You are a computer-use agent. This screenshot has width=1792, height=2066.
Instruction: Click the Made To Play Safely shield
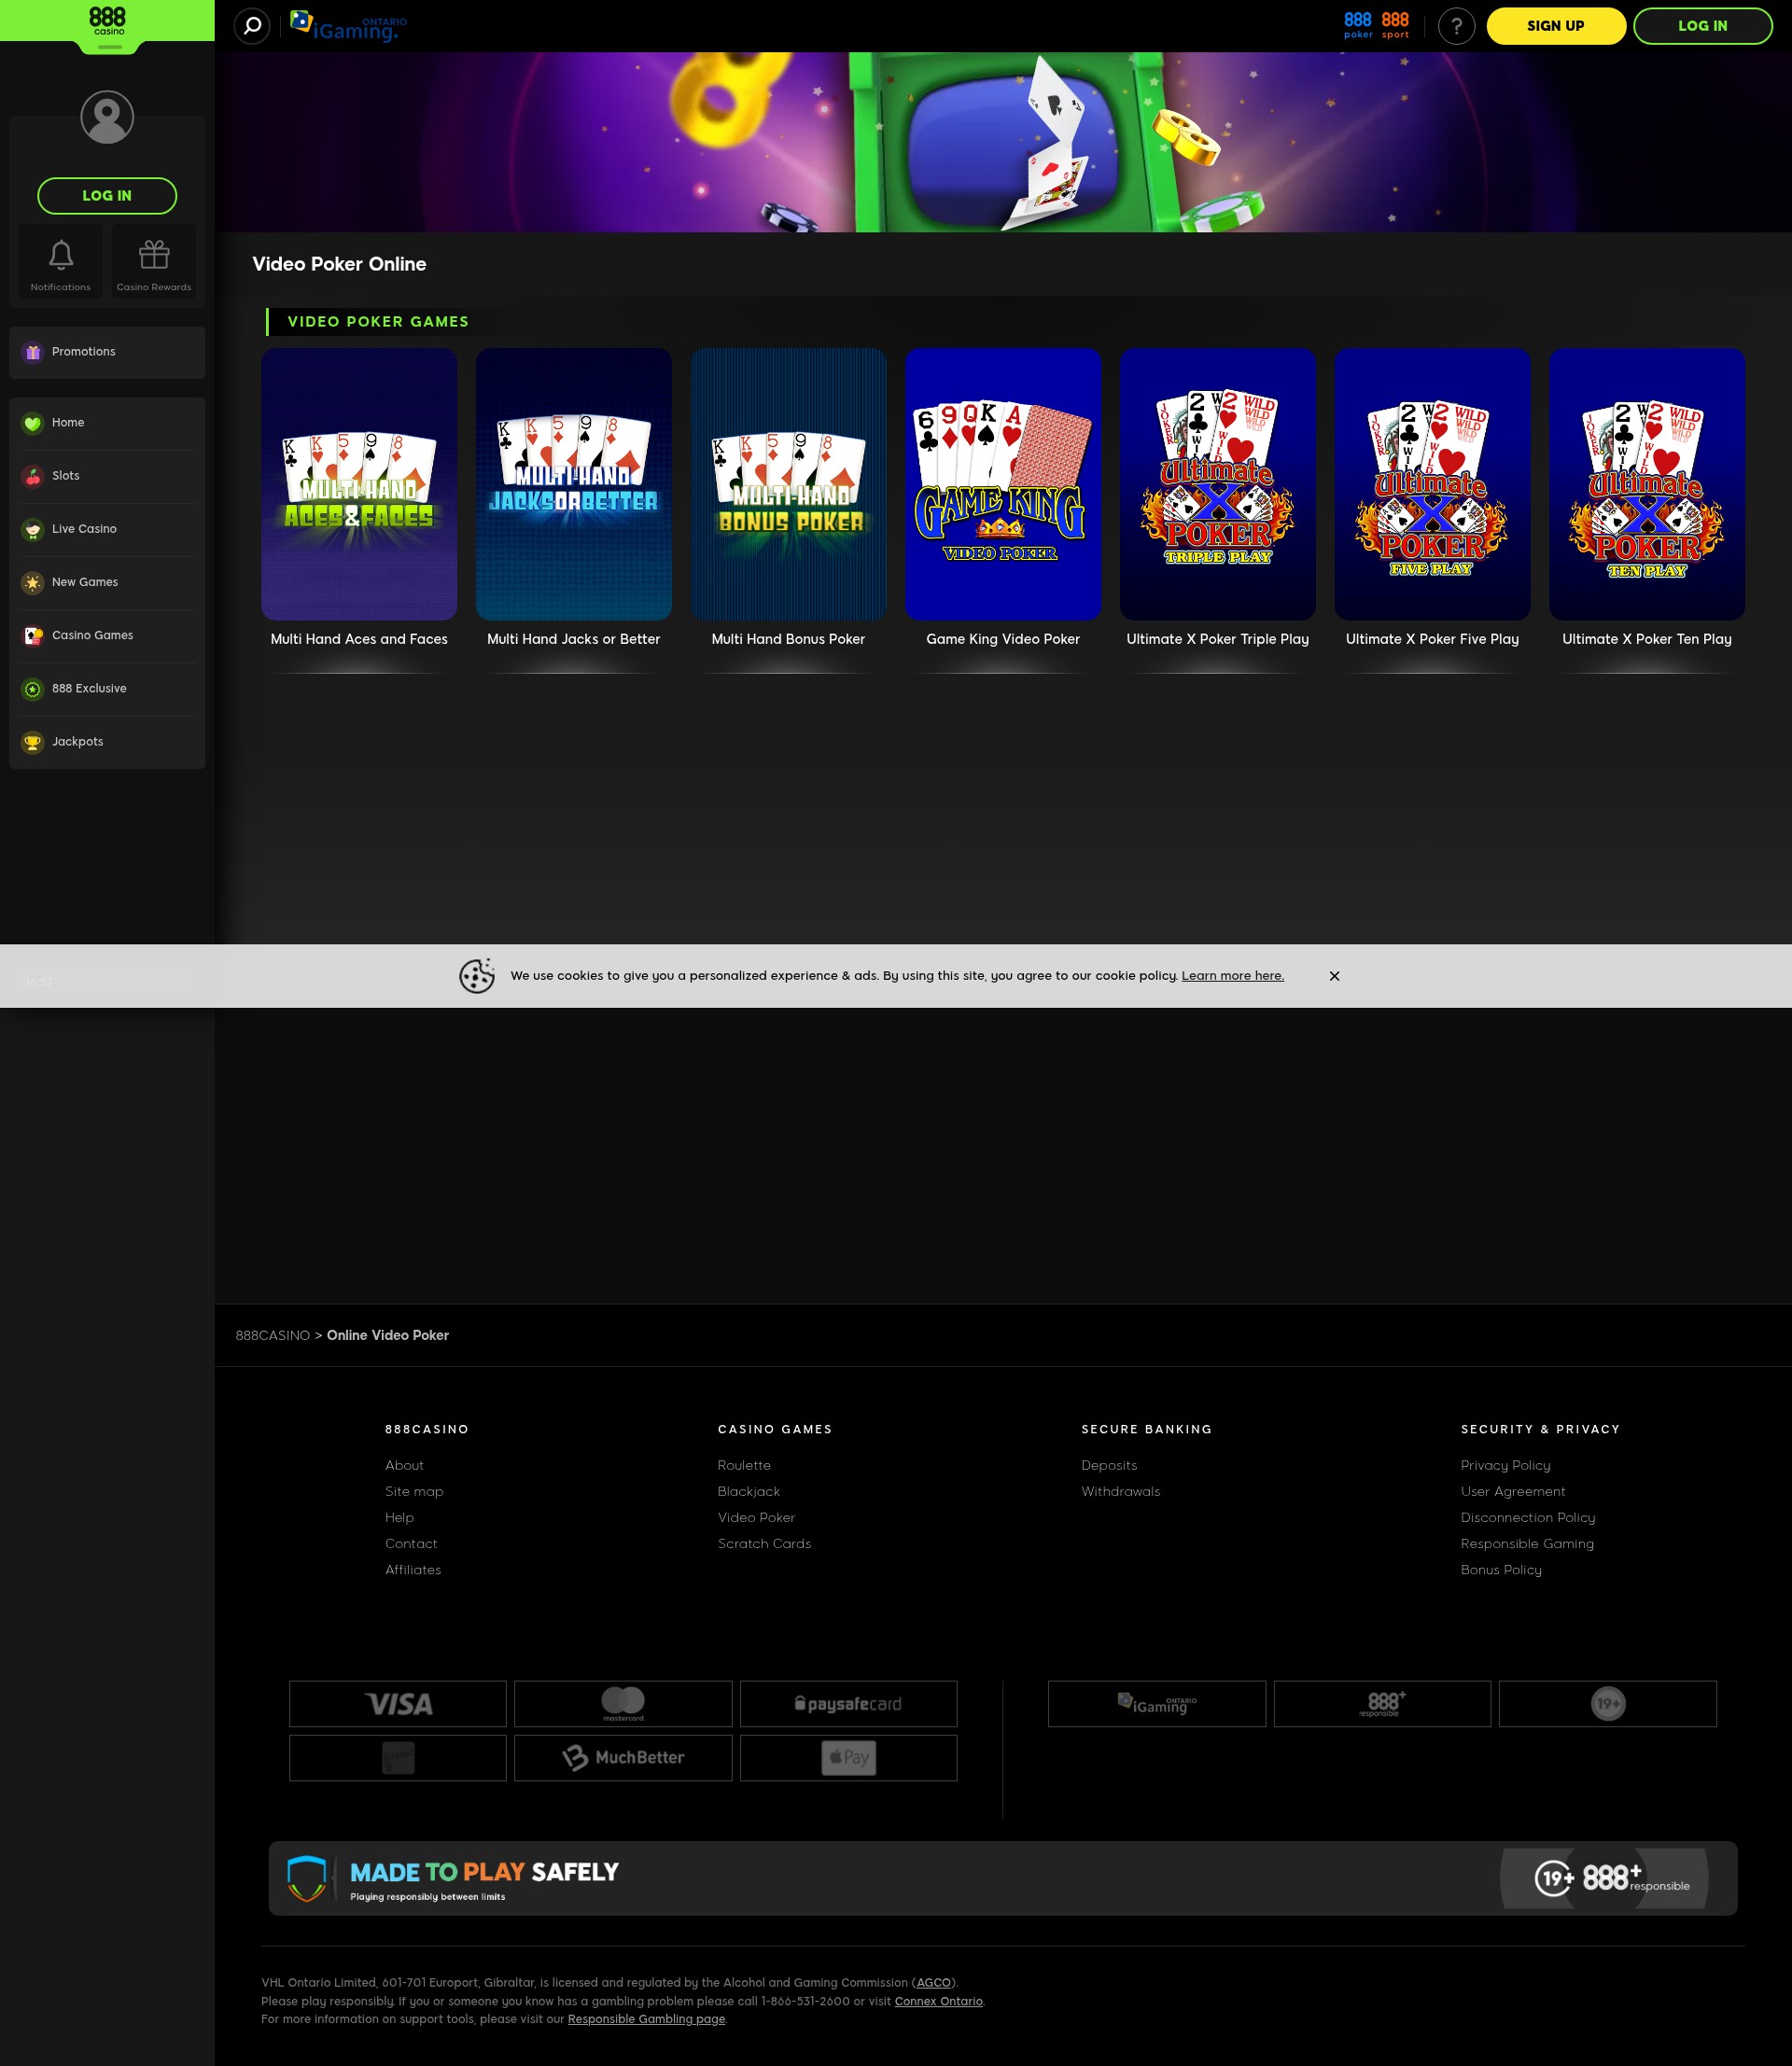click(x=307, y=1878)
